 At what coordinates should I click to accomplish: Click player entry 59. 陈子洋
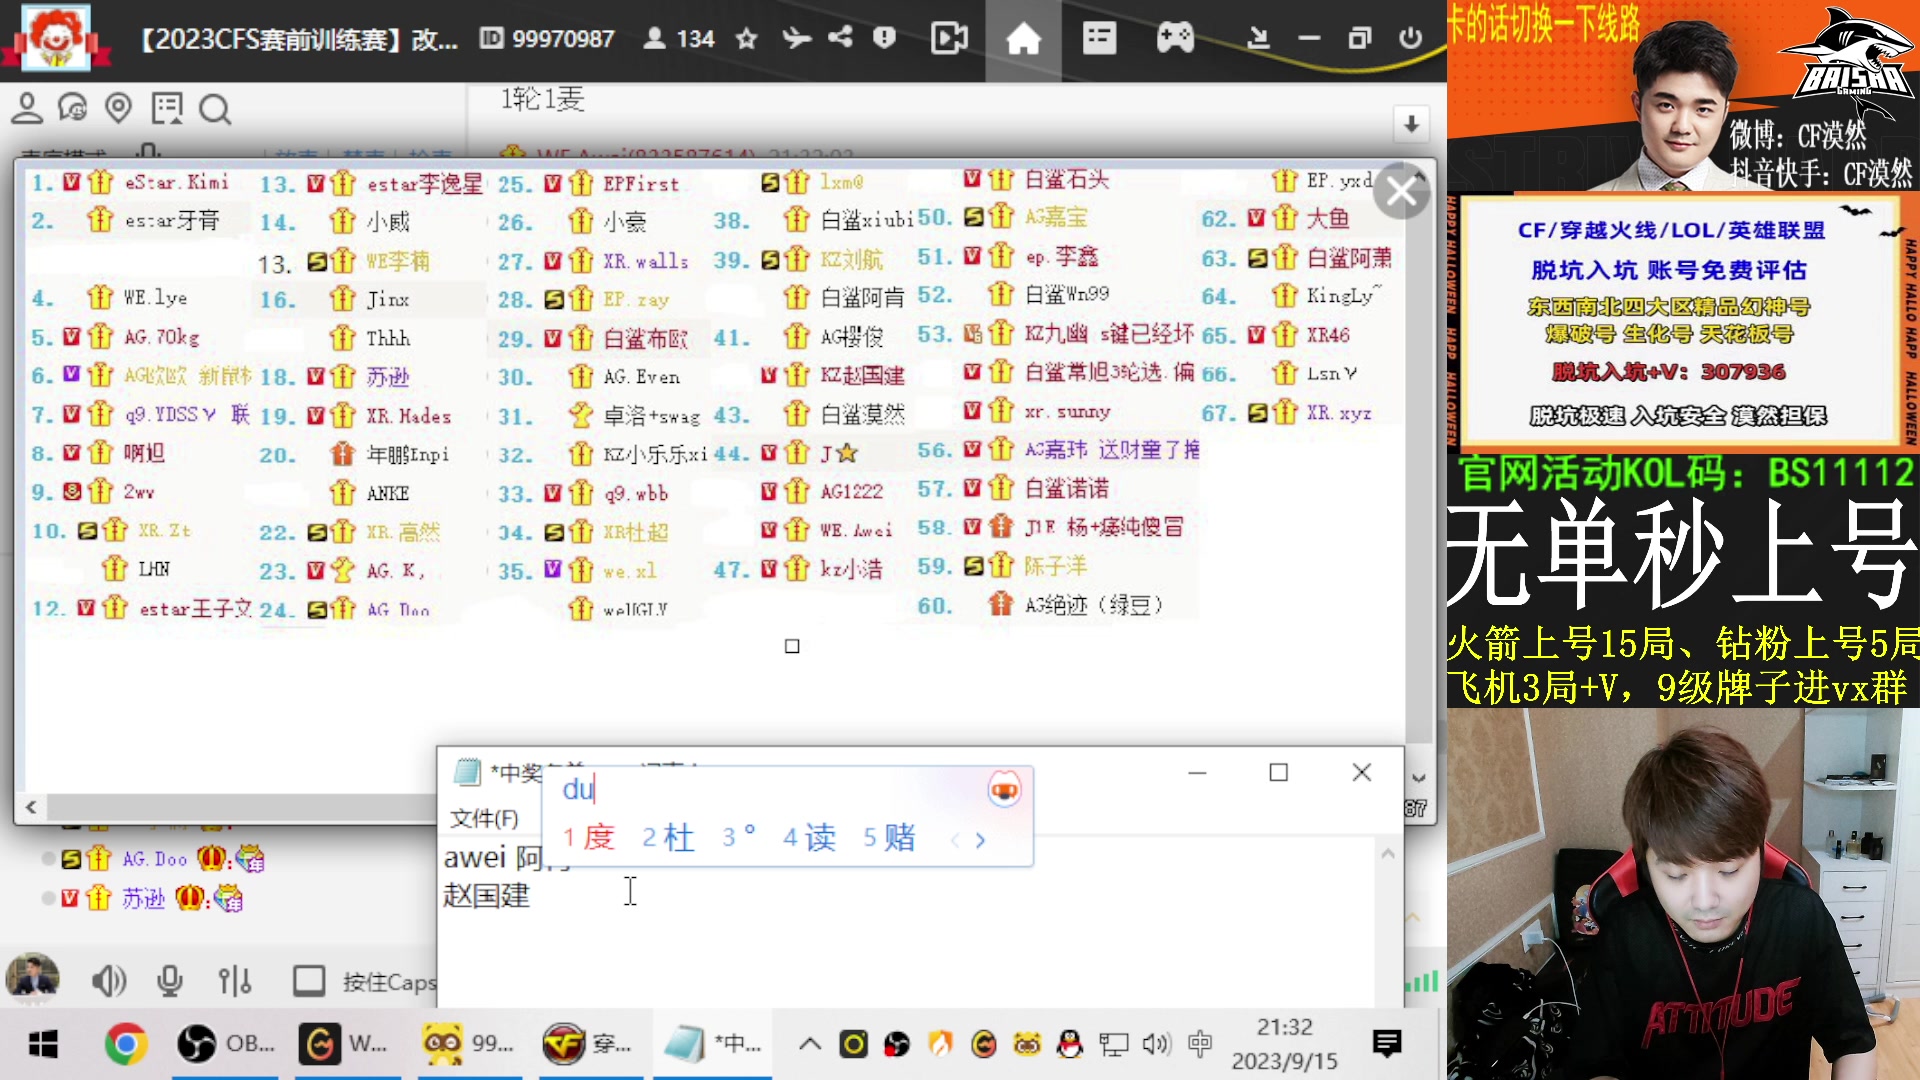click(x=1002, y=566)
